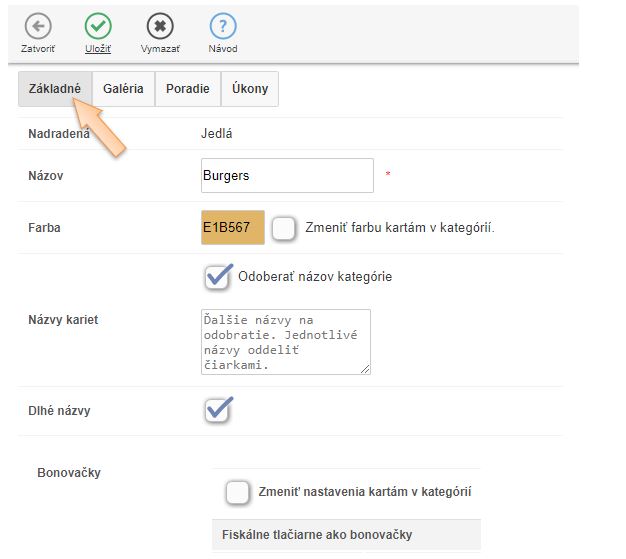The image size is (626, 559).
Task: Open the E1B567 color swatch
Action: point(233,228)
